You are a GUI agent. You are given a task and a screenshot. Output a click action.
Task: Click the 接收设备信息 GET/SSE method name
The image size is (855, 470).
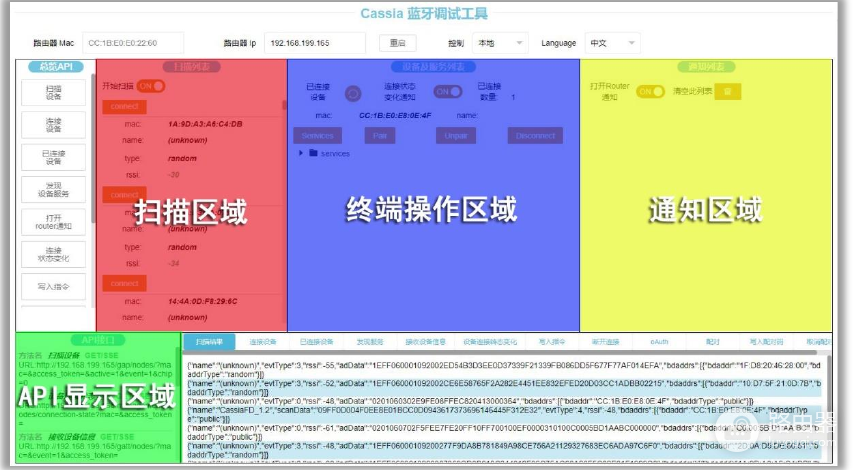[71, 437]
